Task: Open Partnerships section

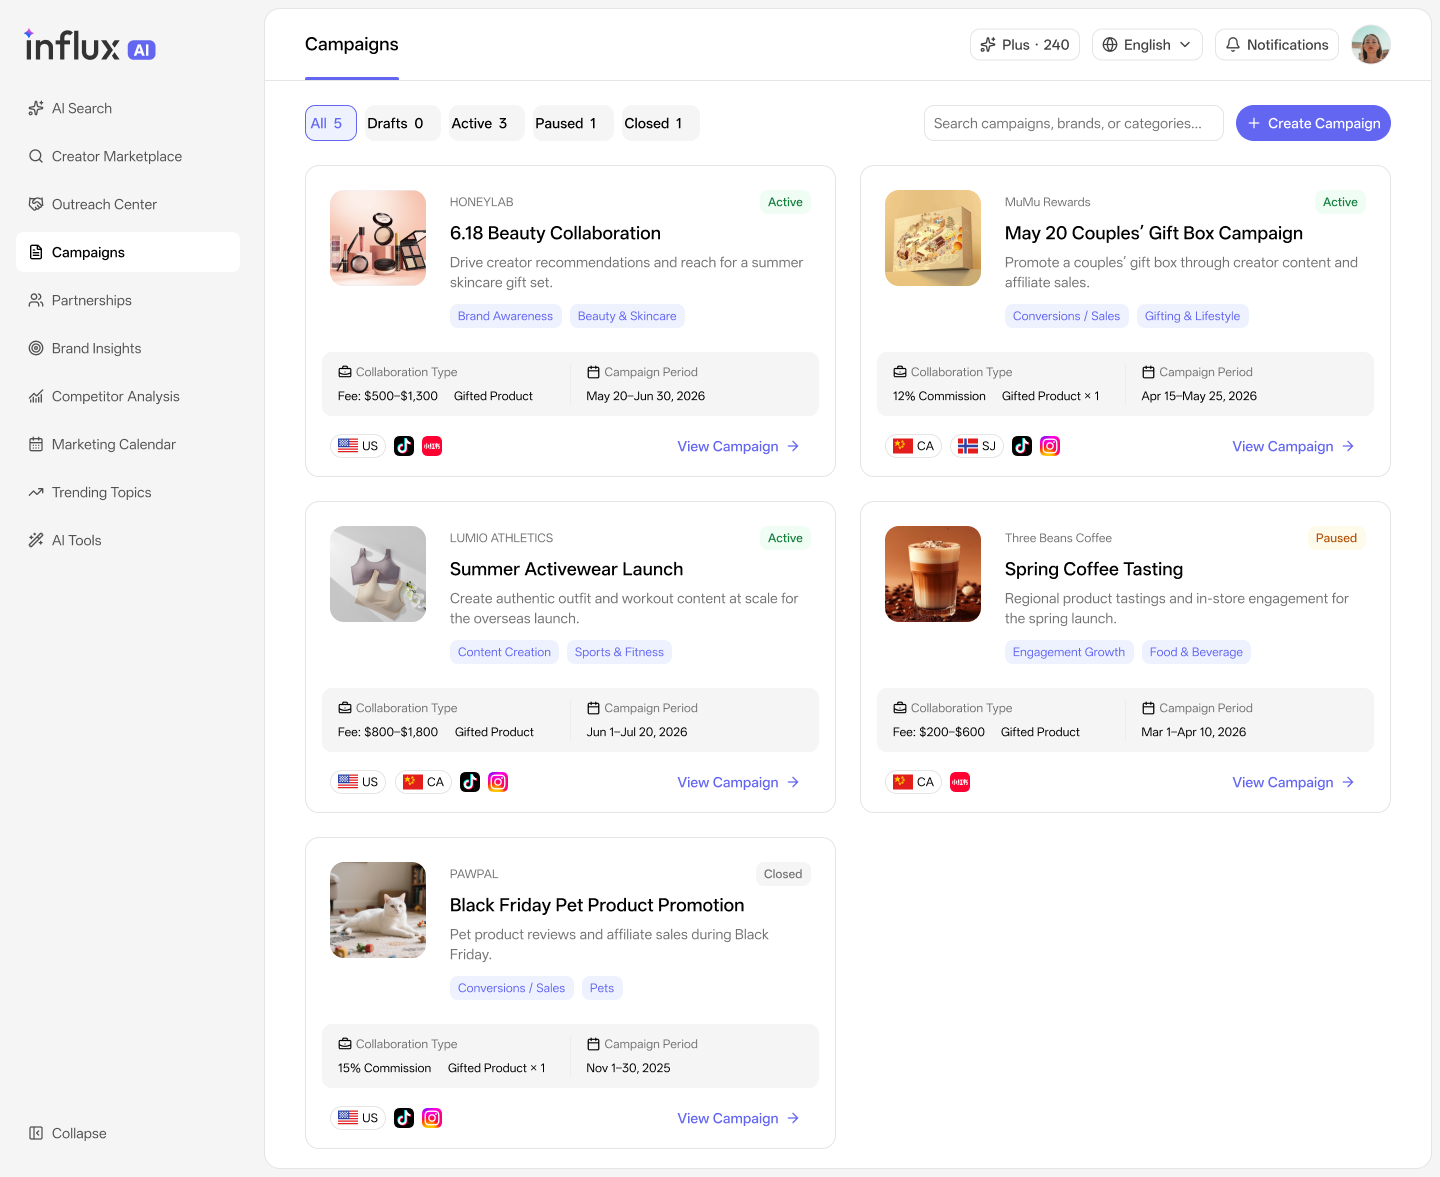Action: click(128, 300)
